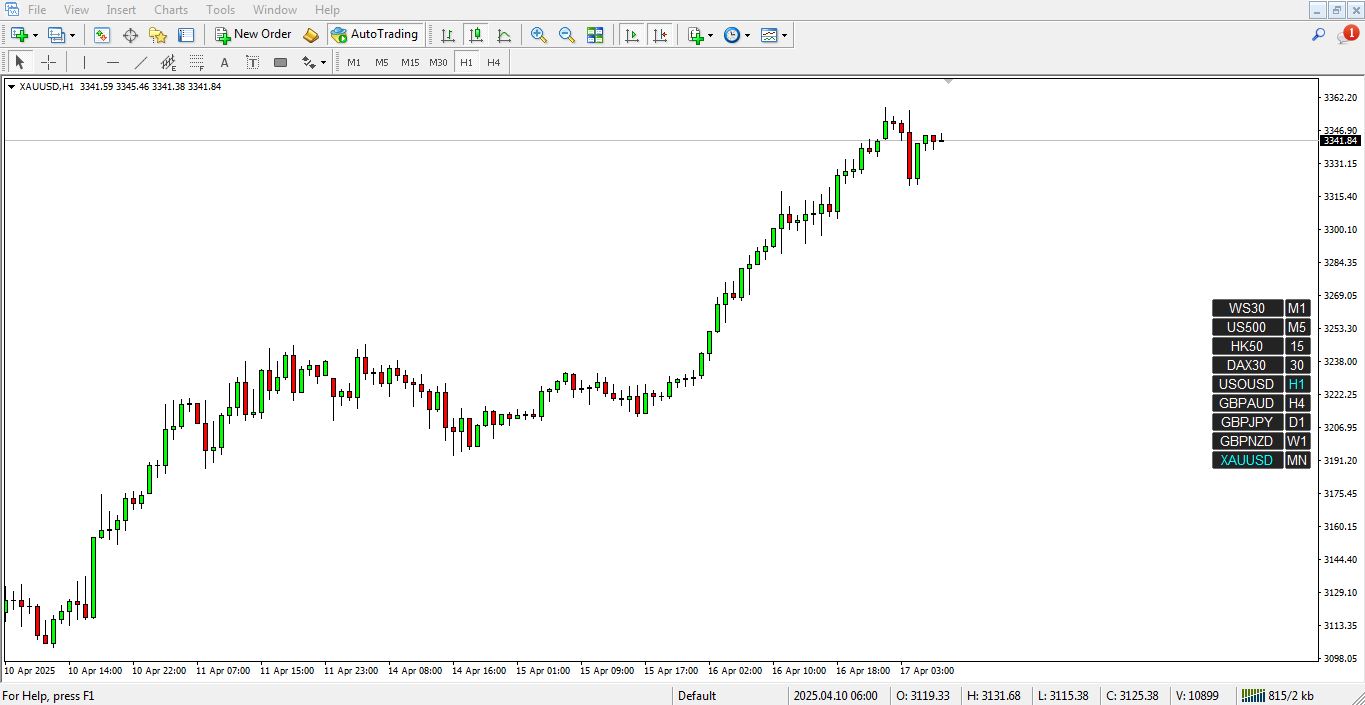Select the XAUUSD symbol button

click(1247, 460)
